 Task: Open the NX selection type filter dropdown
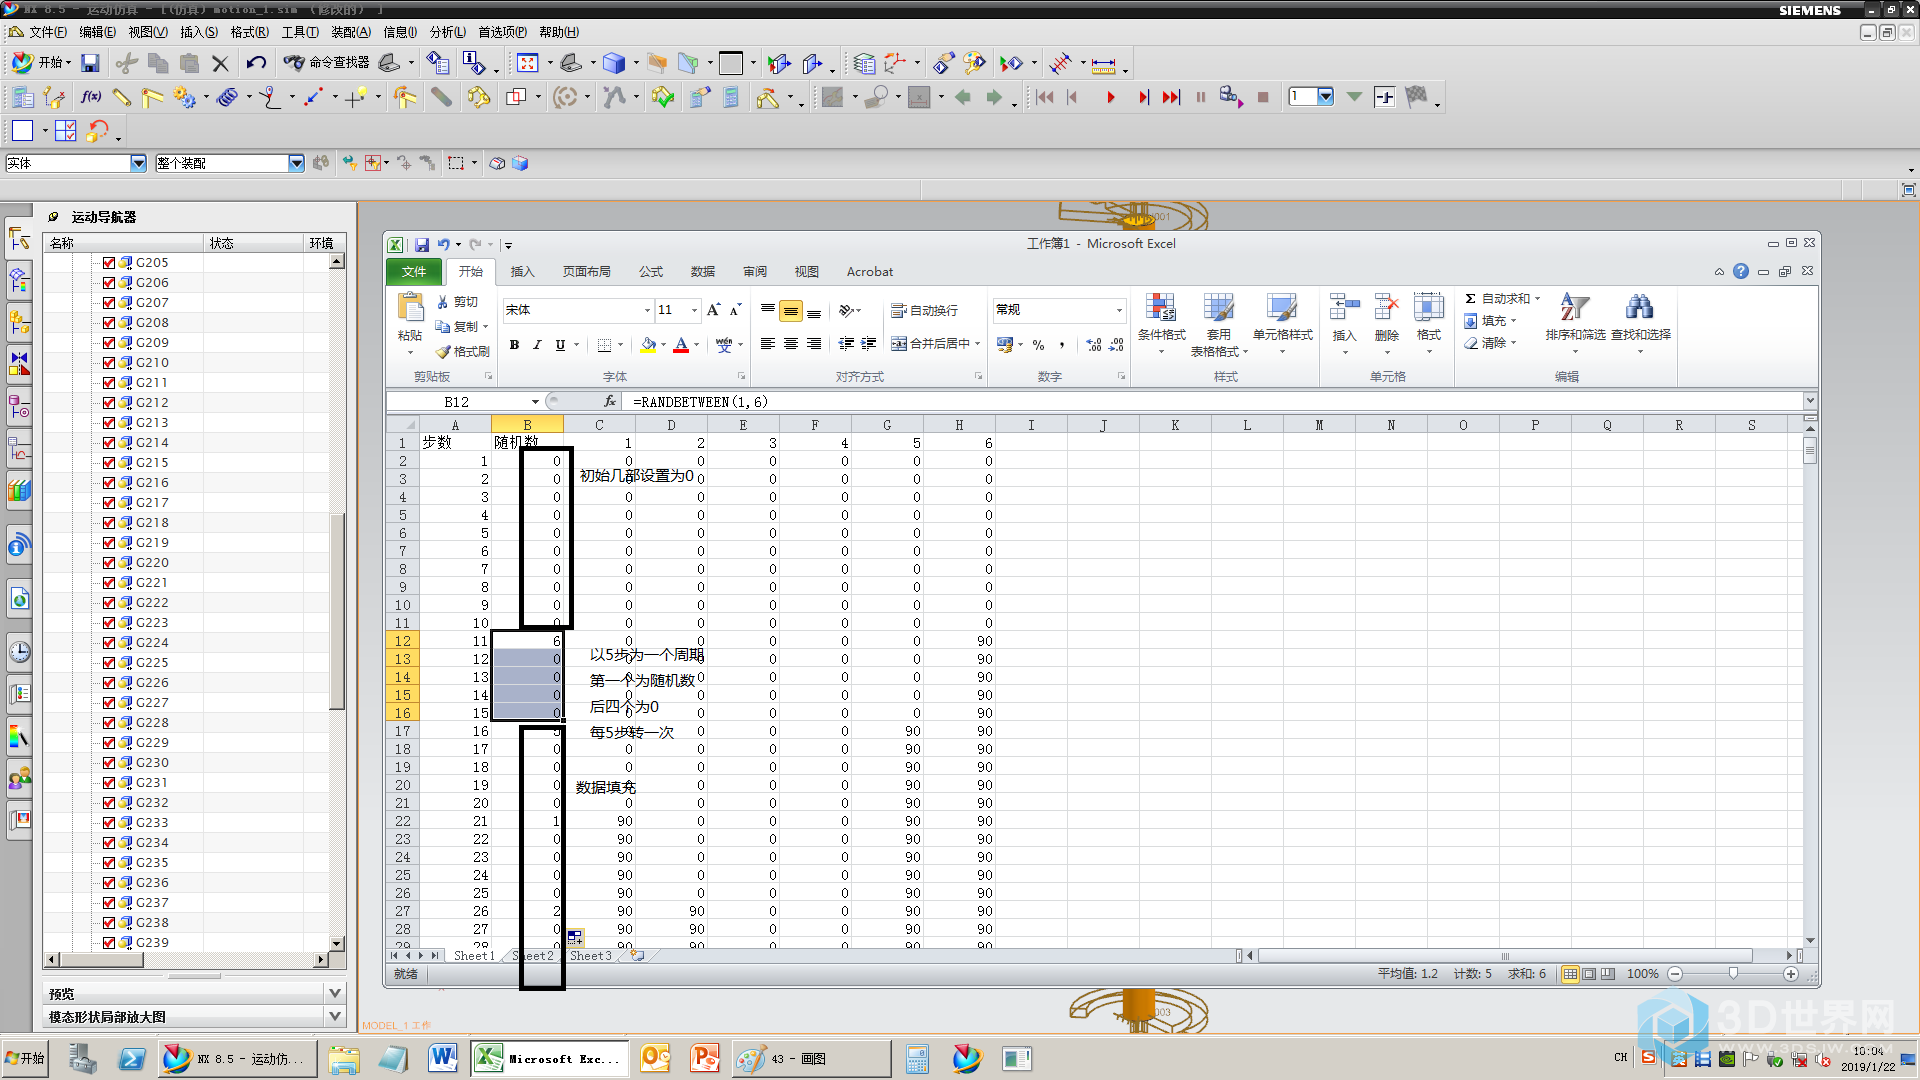click(138, 163)
